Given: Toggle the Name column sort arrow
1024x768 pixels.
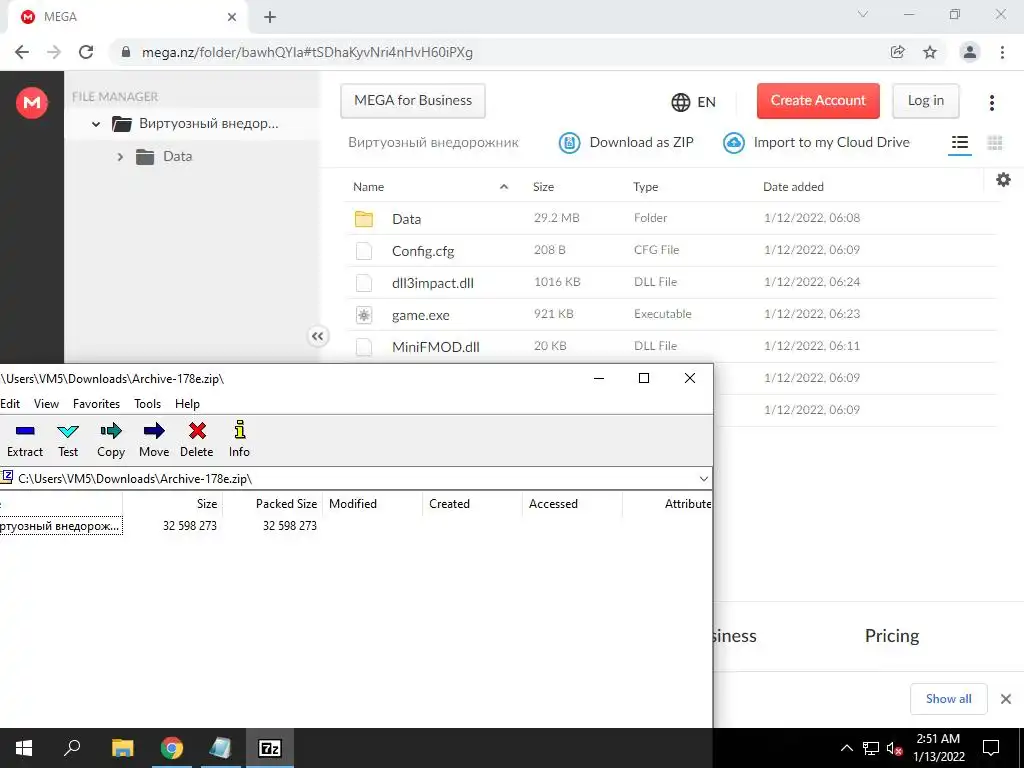Looking at the screenshot, I should pyautogui.click(x=504, y=187).
